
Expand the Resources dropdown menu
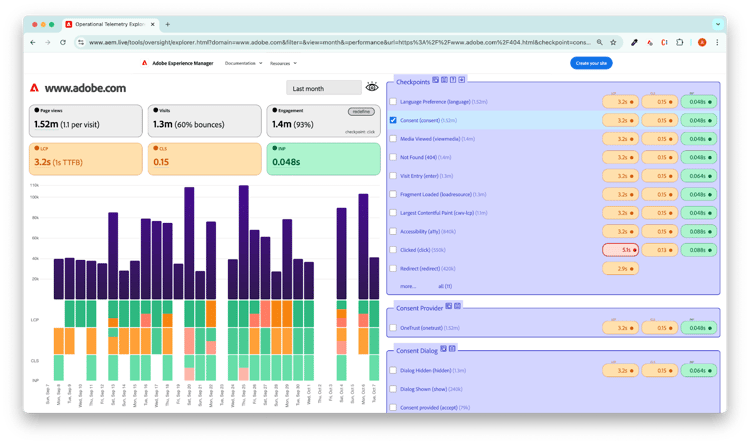pos(286,63)
